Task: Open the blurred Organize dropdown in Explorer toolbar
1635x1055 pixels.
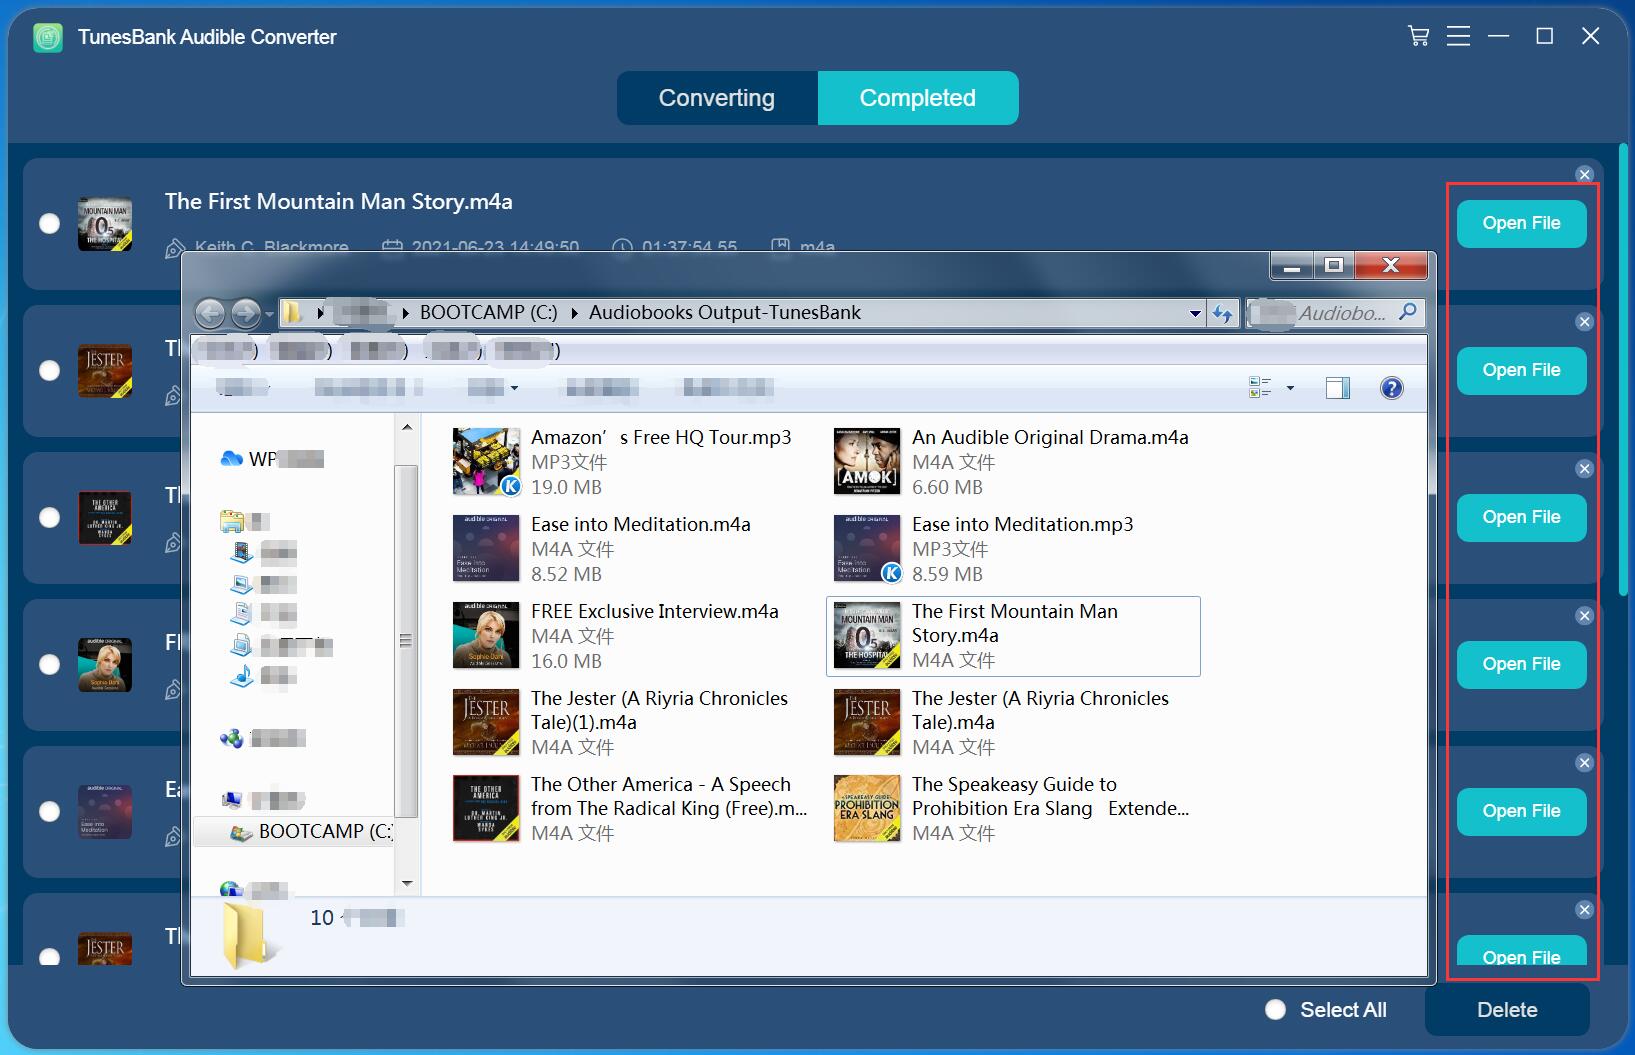Action: click(x=243, y=388)
